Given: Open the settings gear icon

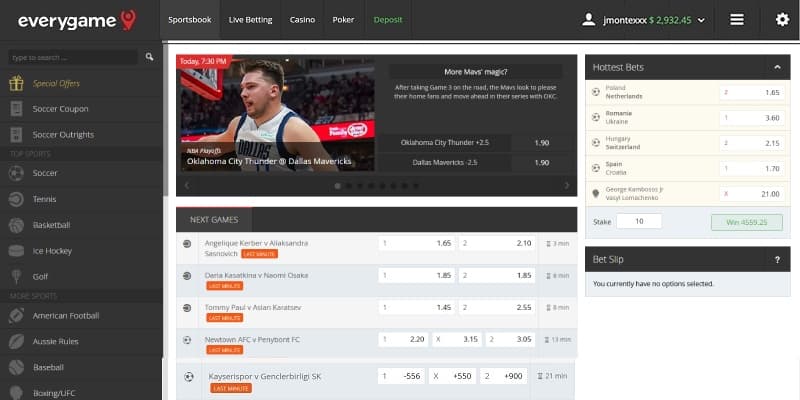Looking at the screenshot, I should click(782, 19).
